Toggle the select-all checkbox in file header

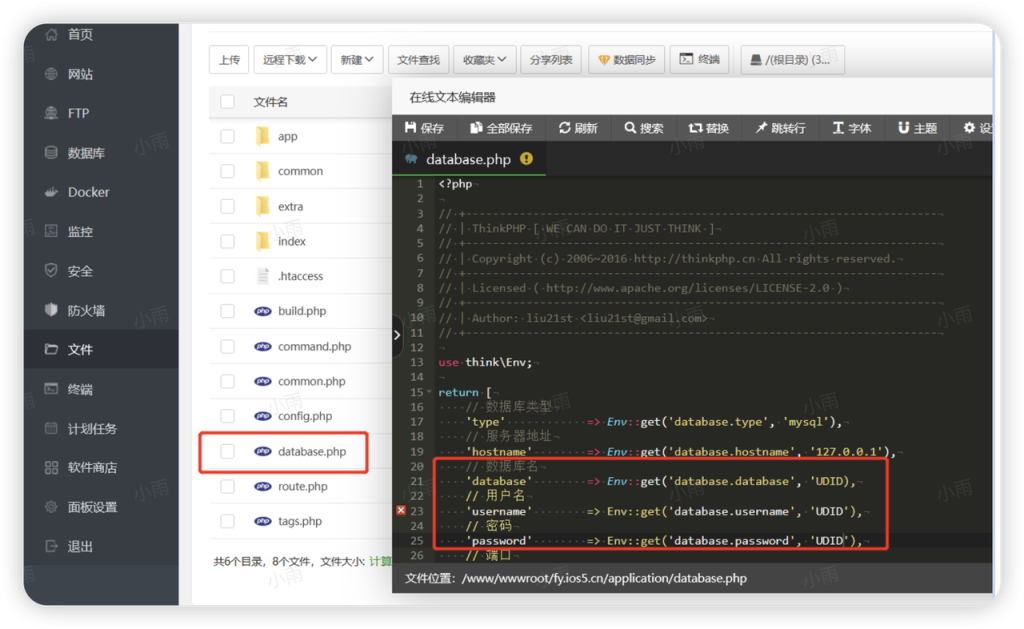pyautogui.click(x=227, y=101)
